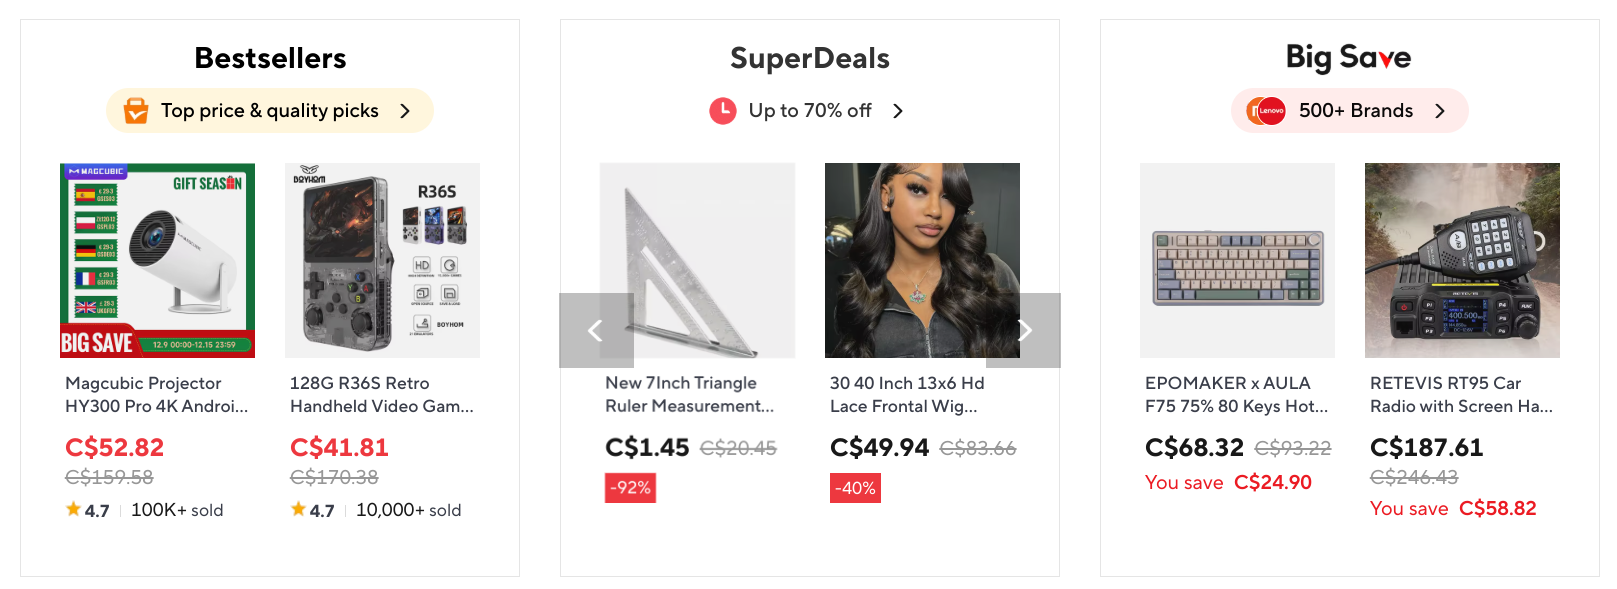Open the Bestsellers section heading

pos(270,58)
